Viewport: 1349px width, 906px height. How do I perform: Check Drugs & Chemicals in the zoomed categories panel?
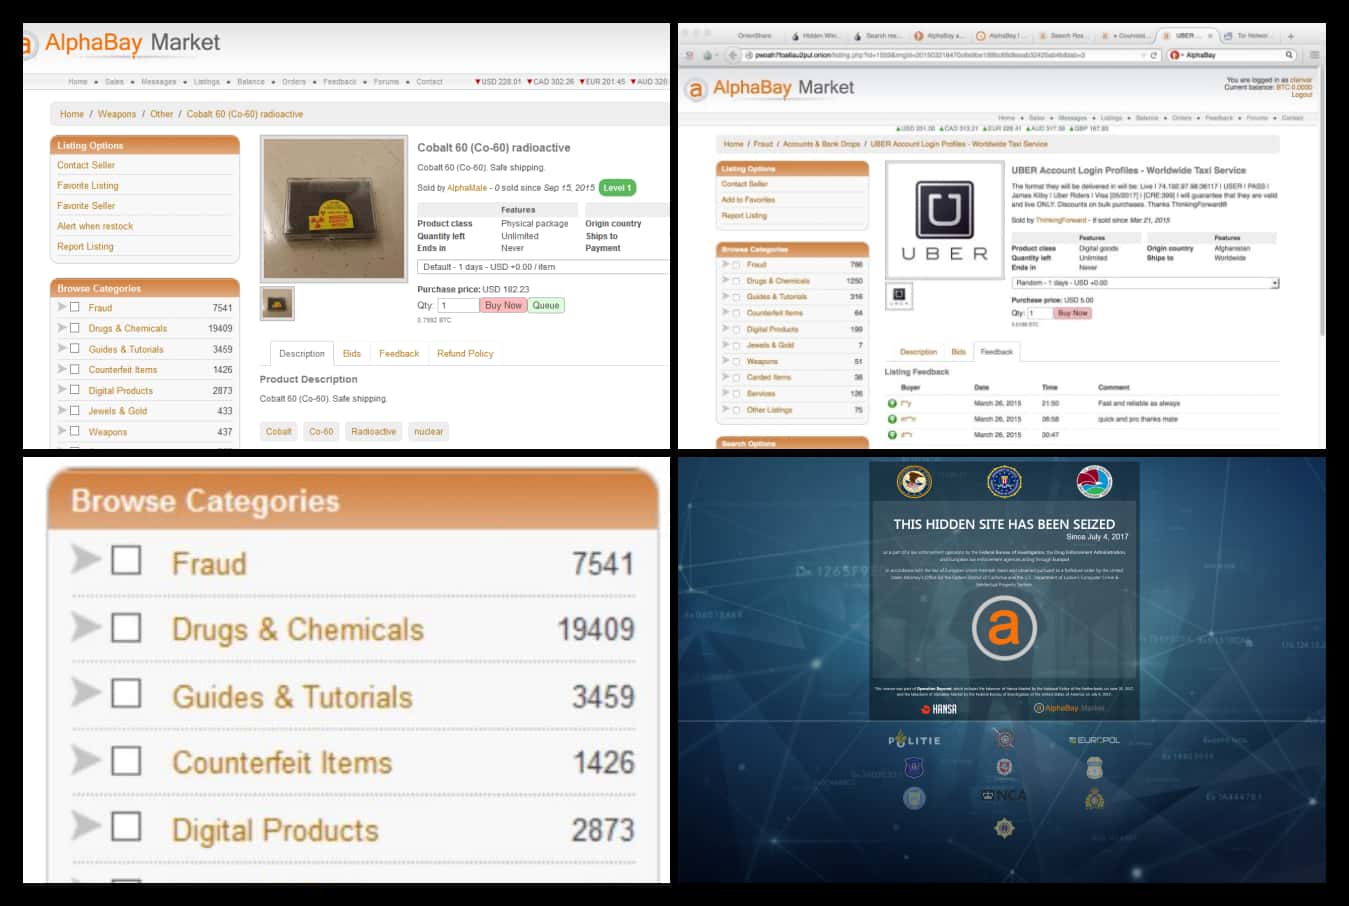126,627
